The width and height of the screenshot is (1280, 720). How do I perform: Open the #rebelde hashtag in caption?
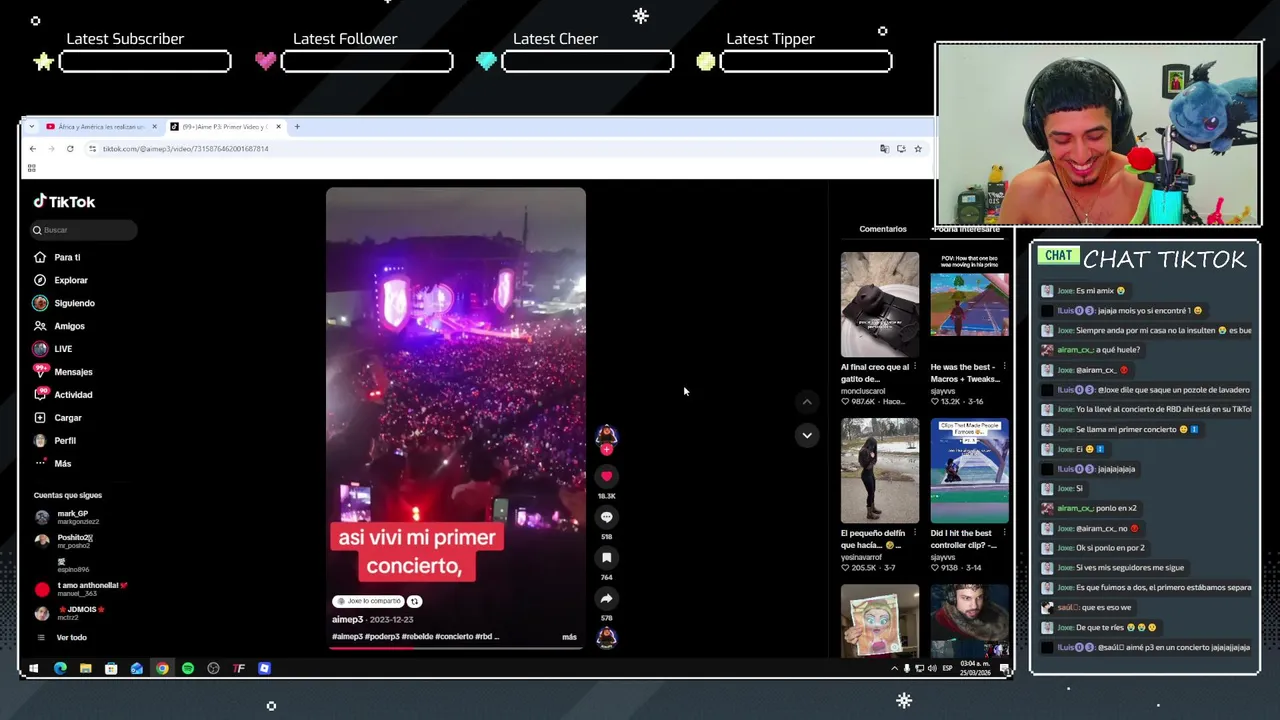tap(416, 637)
